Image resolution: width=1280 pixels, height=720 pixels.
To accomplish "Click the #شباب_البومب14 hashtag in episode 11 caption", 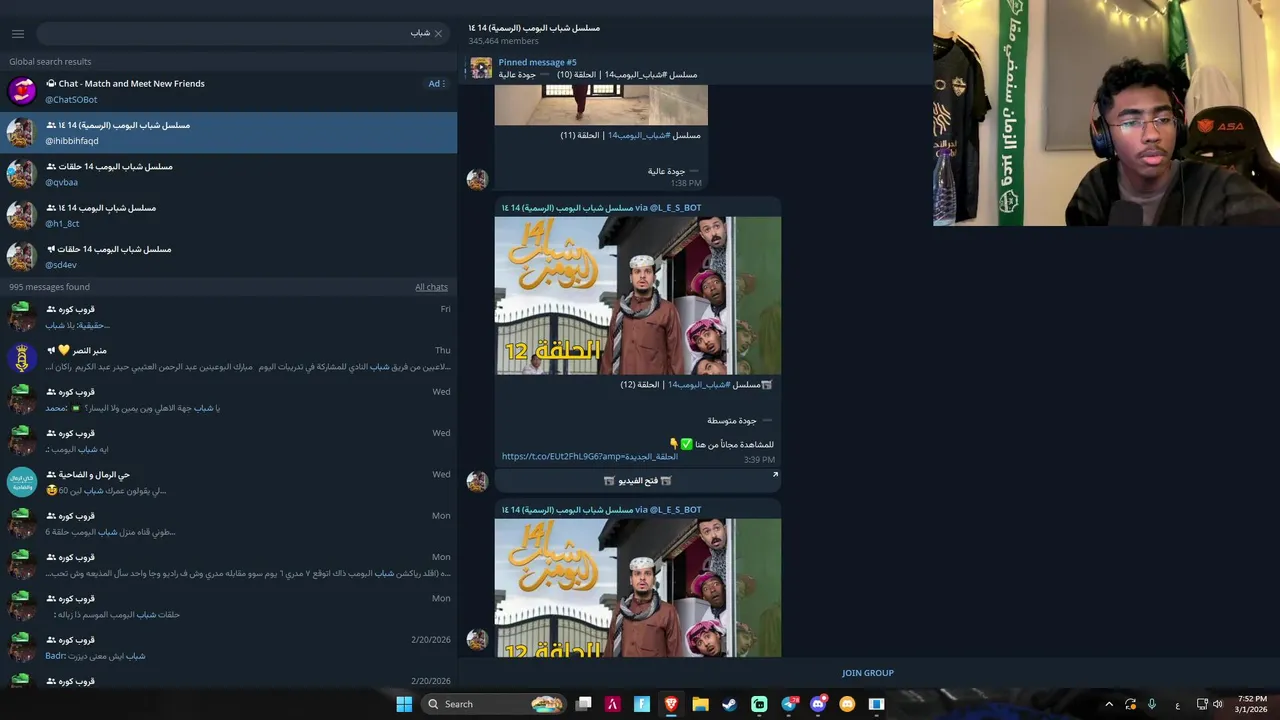I will pos(638,135).
